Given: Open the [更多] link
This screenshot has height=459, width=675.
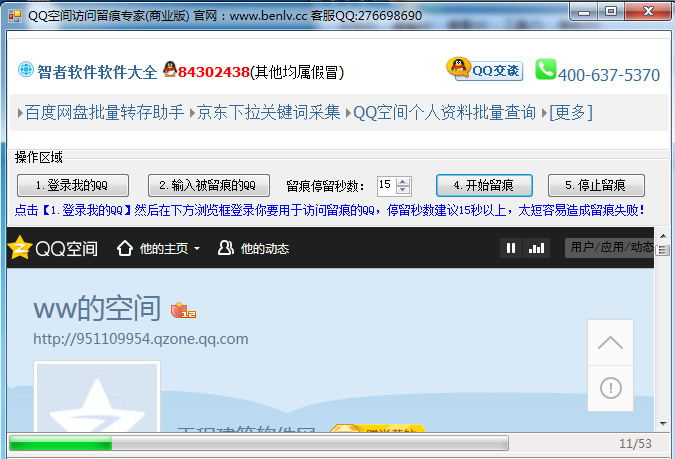Looking at the screenshot, I should [x=571, y=113].
